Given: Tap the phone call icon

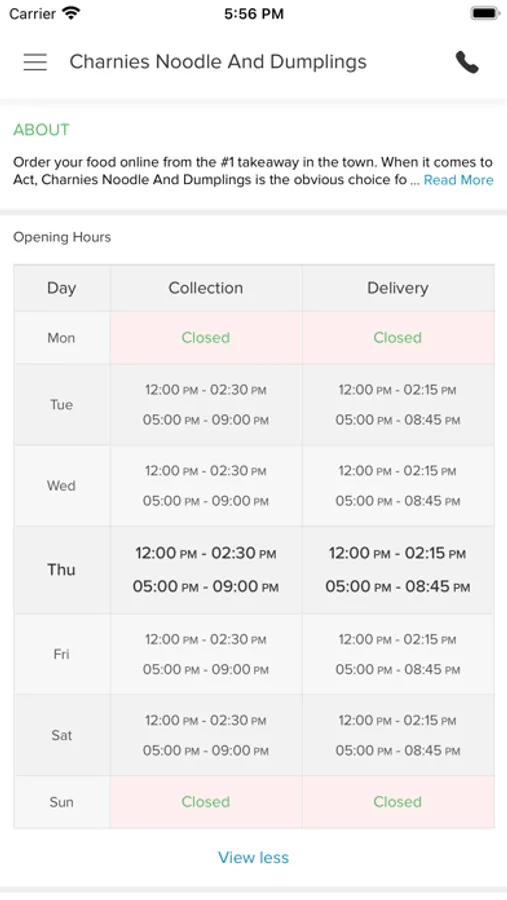Looking at the screenshot, I should 467,62.
